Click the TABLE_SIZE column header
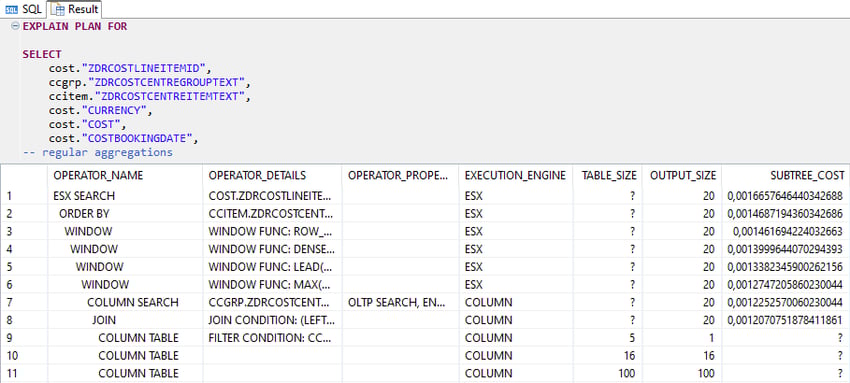Viewport: 850px width, 383px height. click(608, 176)
